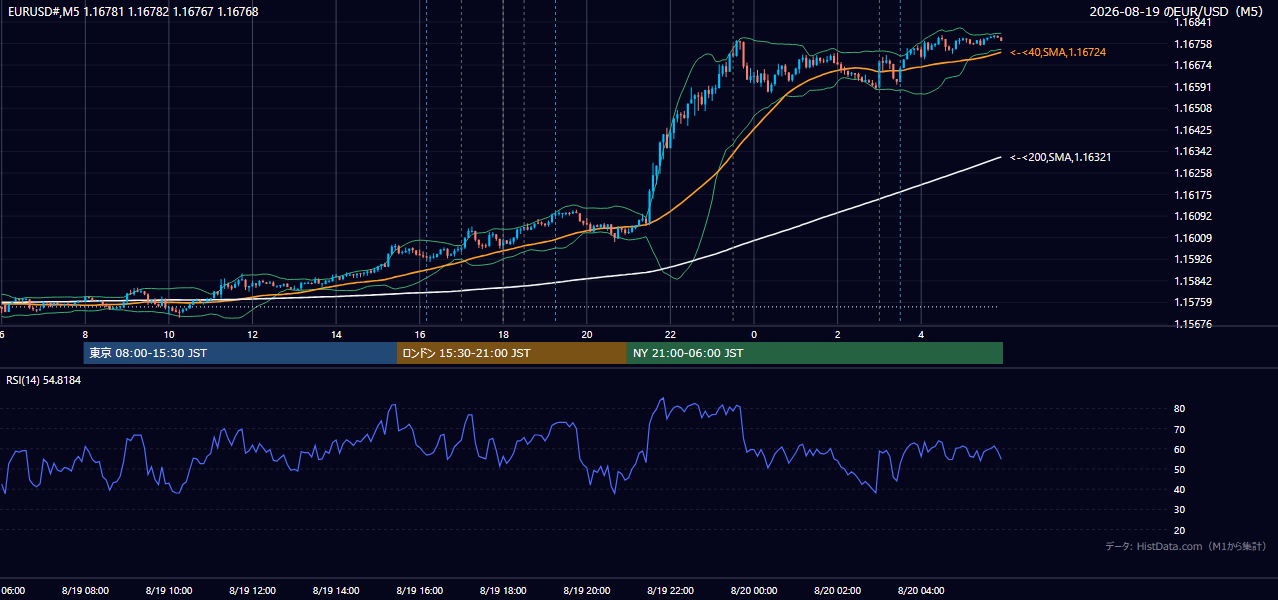
Task: Click hour marker 22 under price chart
Action: (670, 335)
